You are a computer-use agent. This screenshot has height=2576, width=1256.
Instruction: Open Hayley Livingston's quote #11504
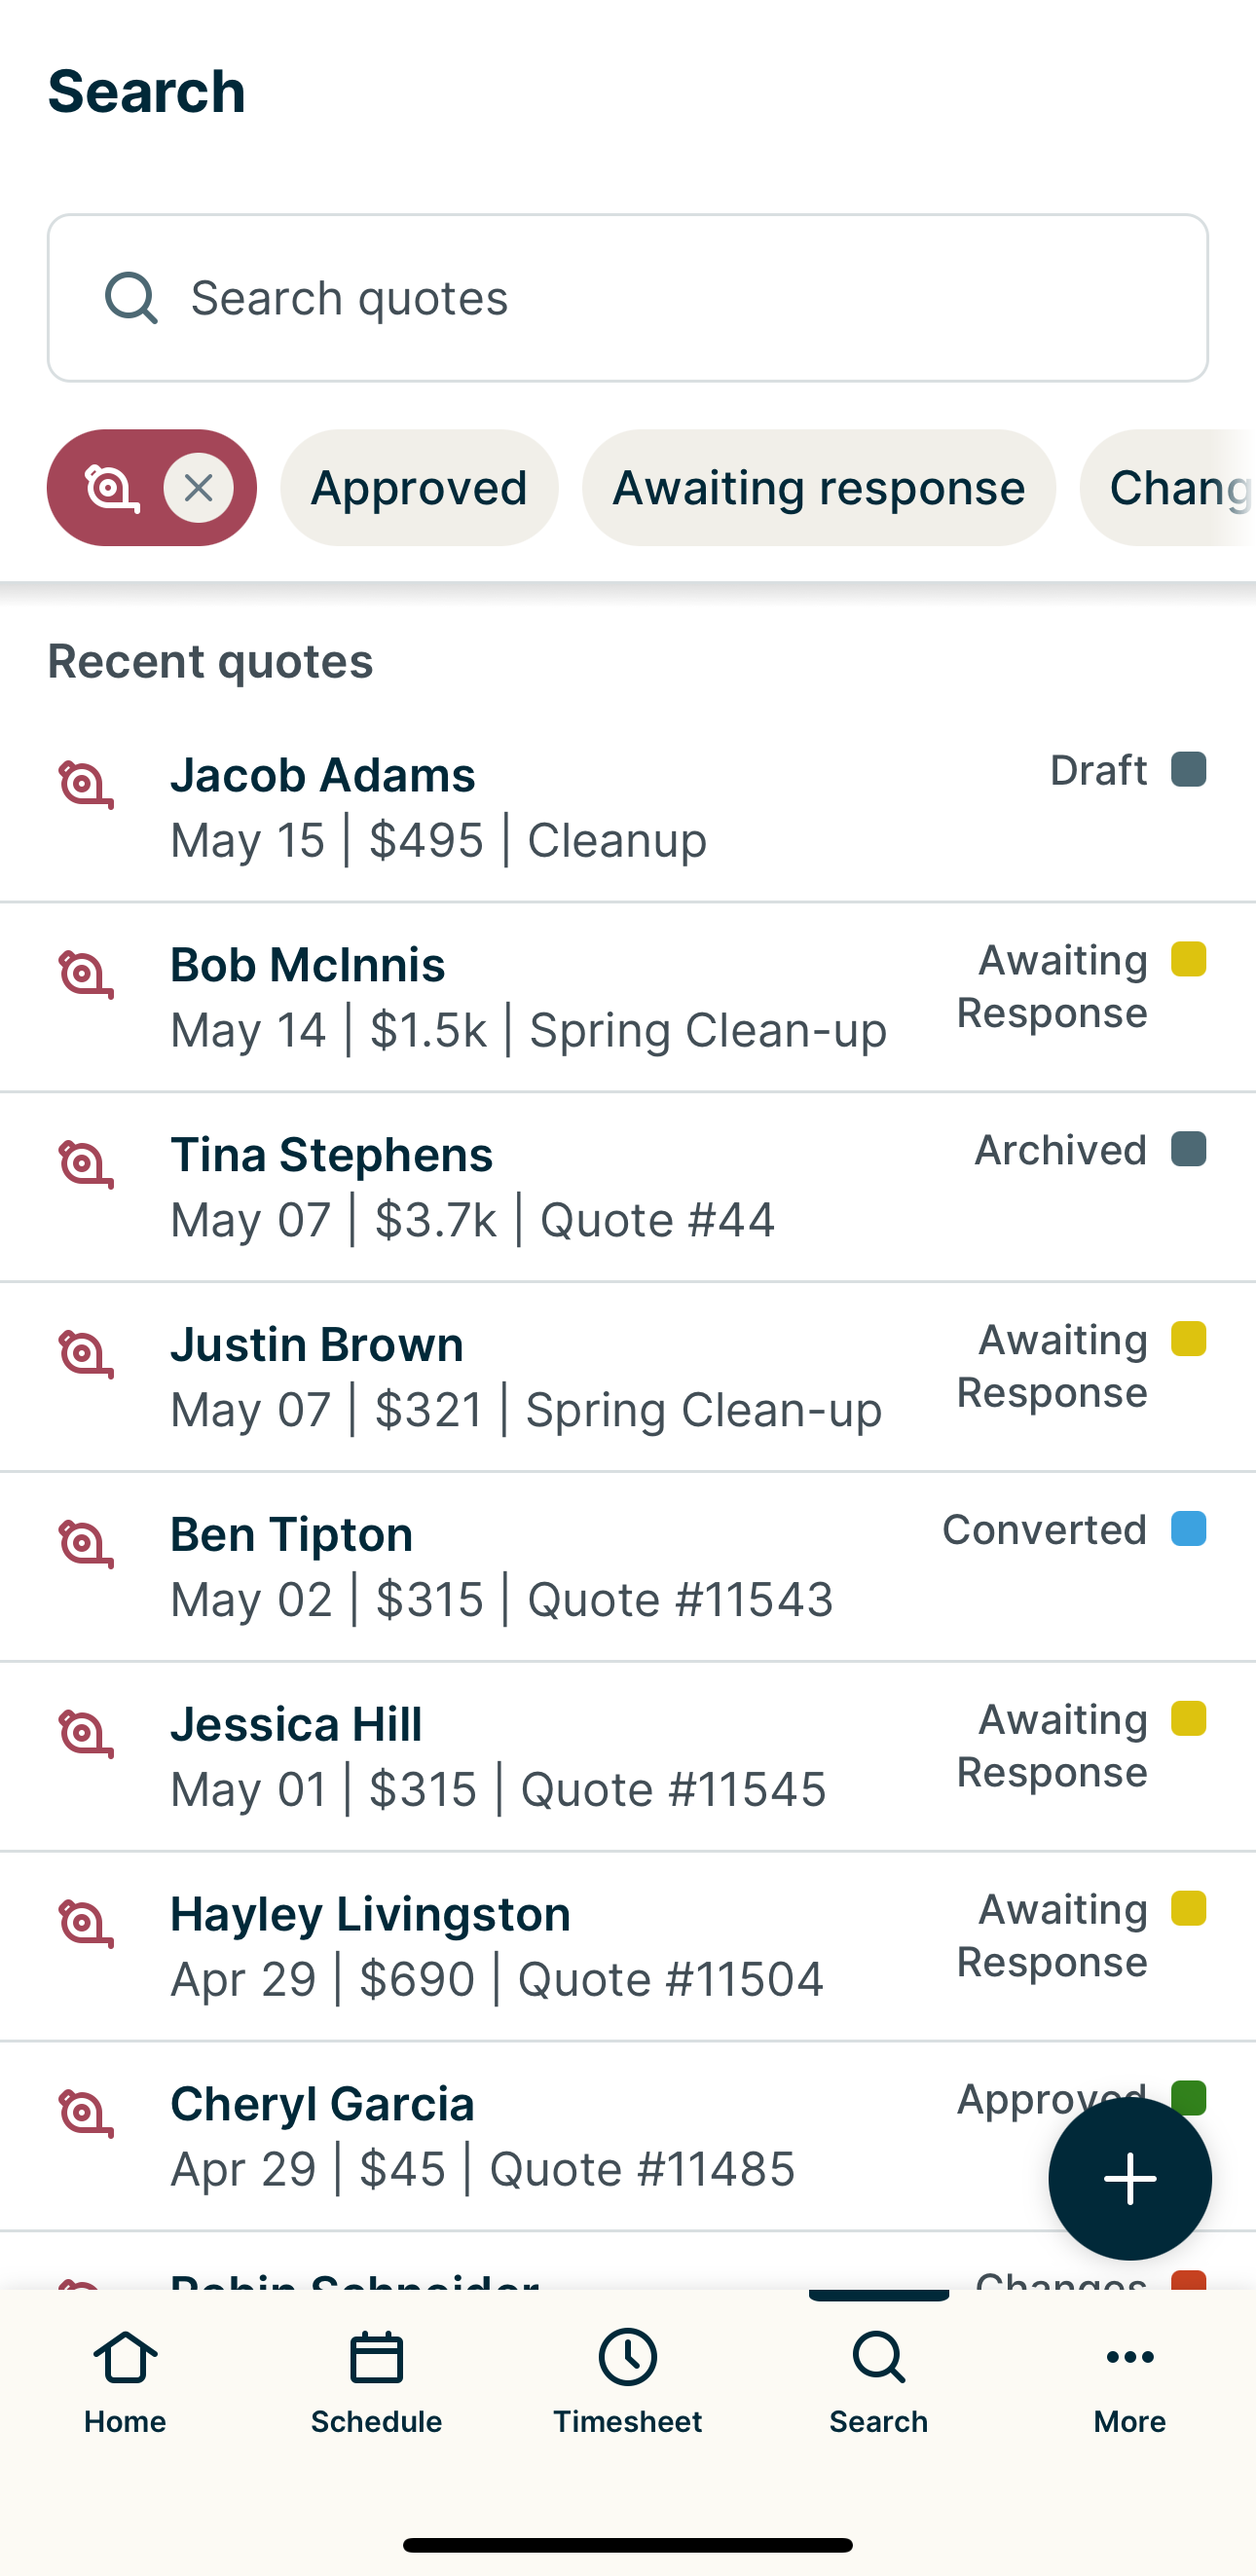(x=500, y=1946)
